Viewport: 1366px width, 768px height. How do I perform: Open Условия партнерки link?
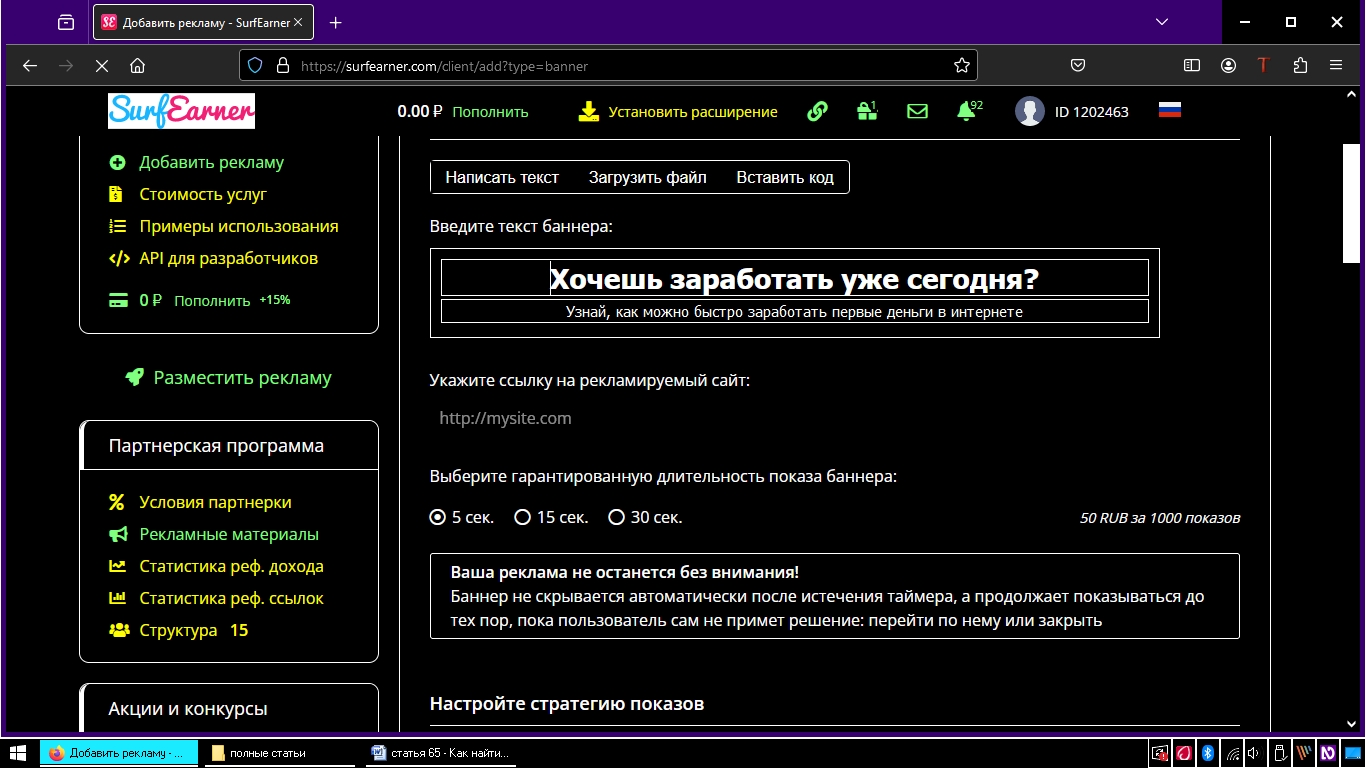click(x=215, y=502)
